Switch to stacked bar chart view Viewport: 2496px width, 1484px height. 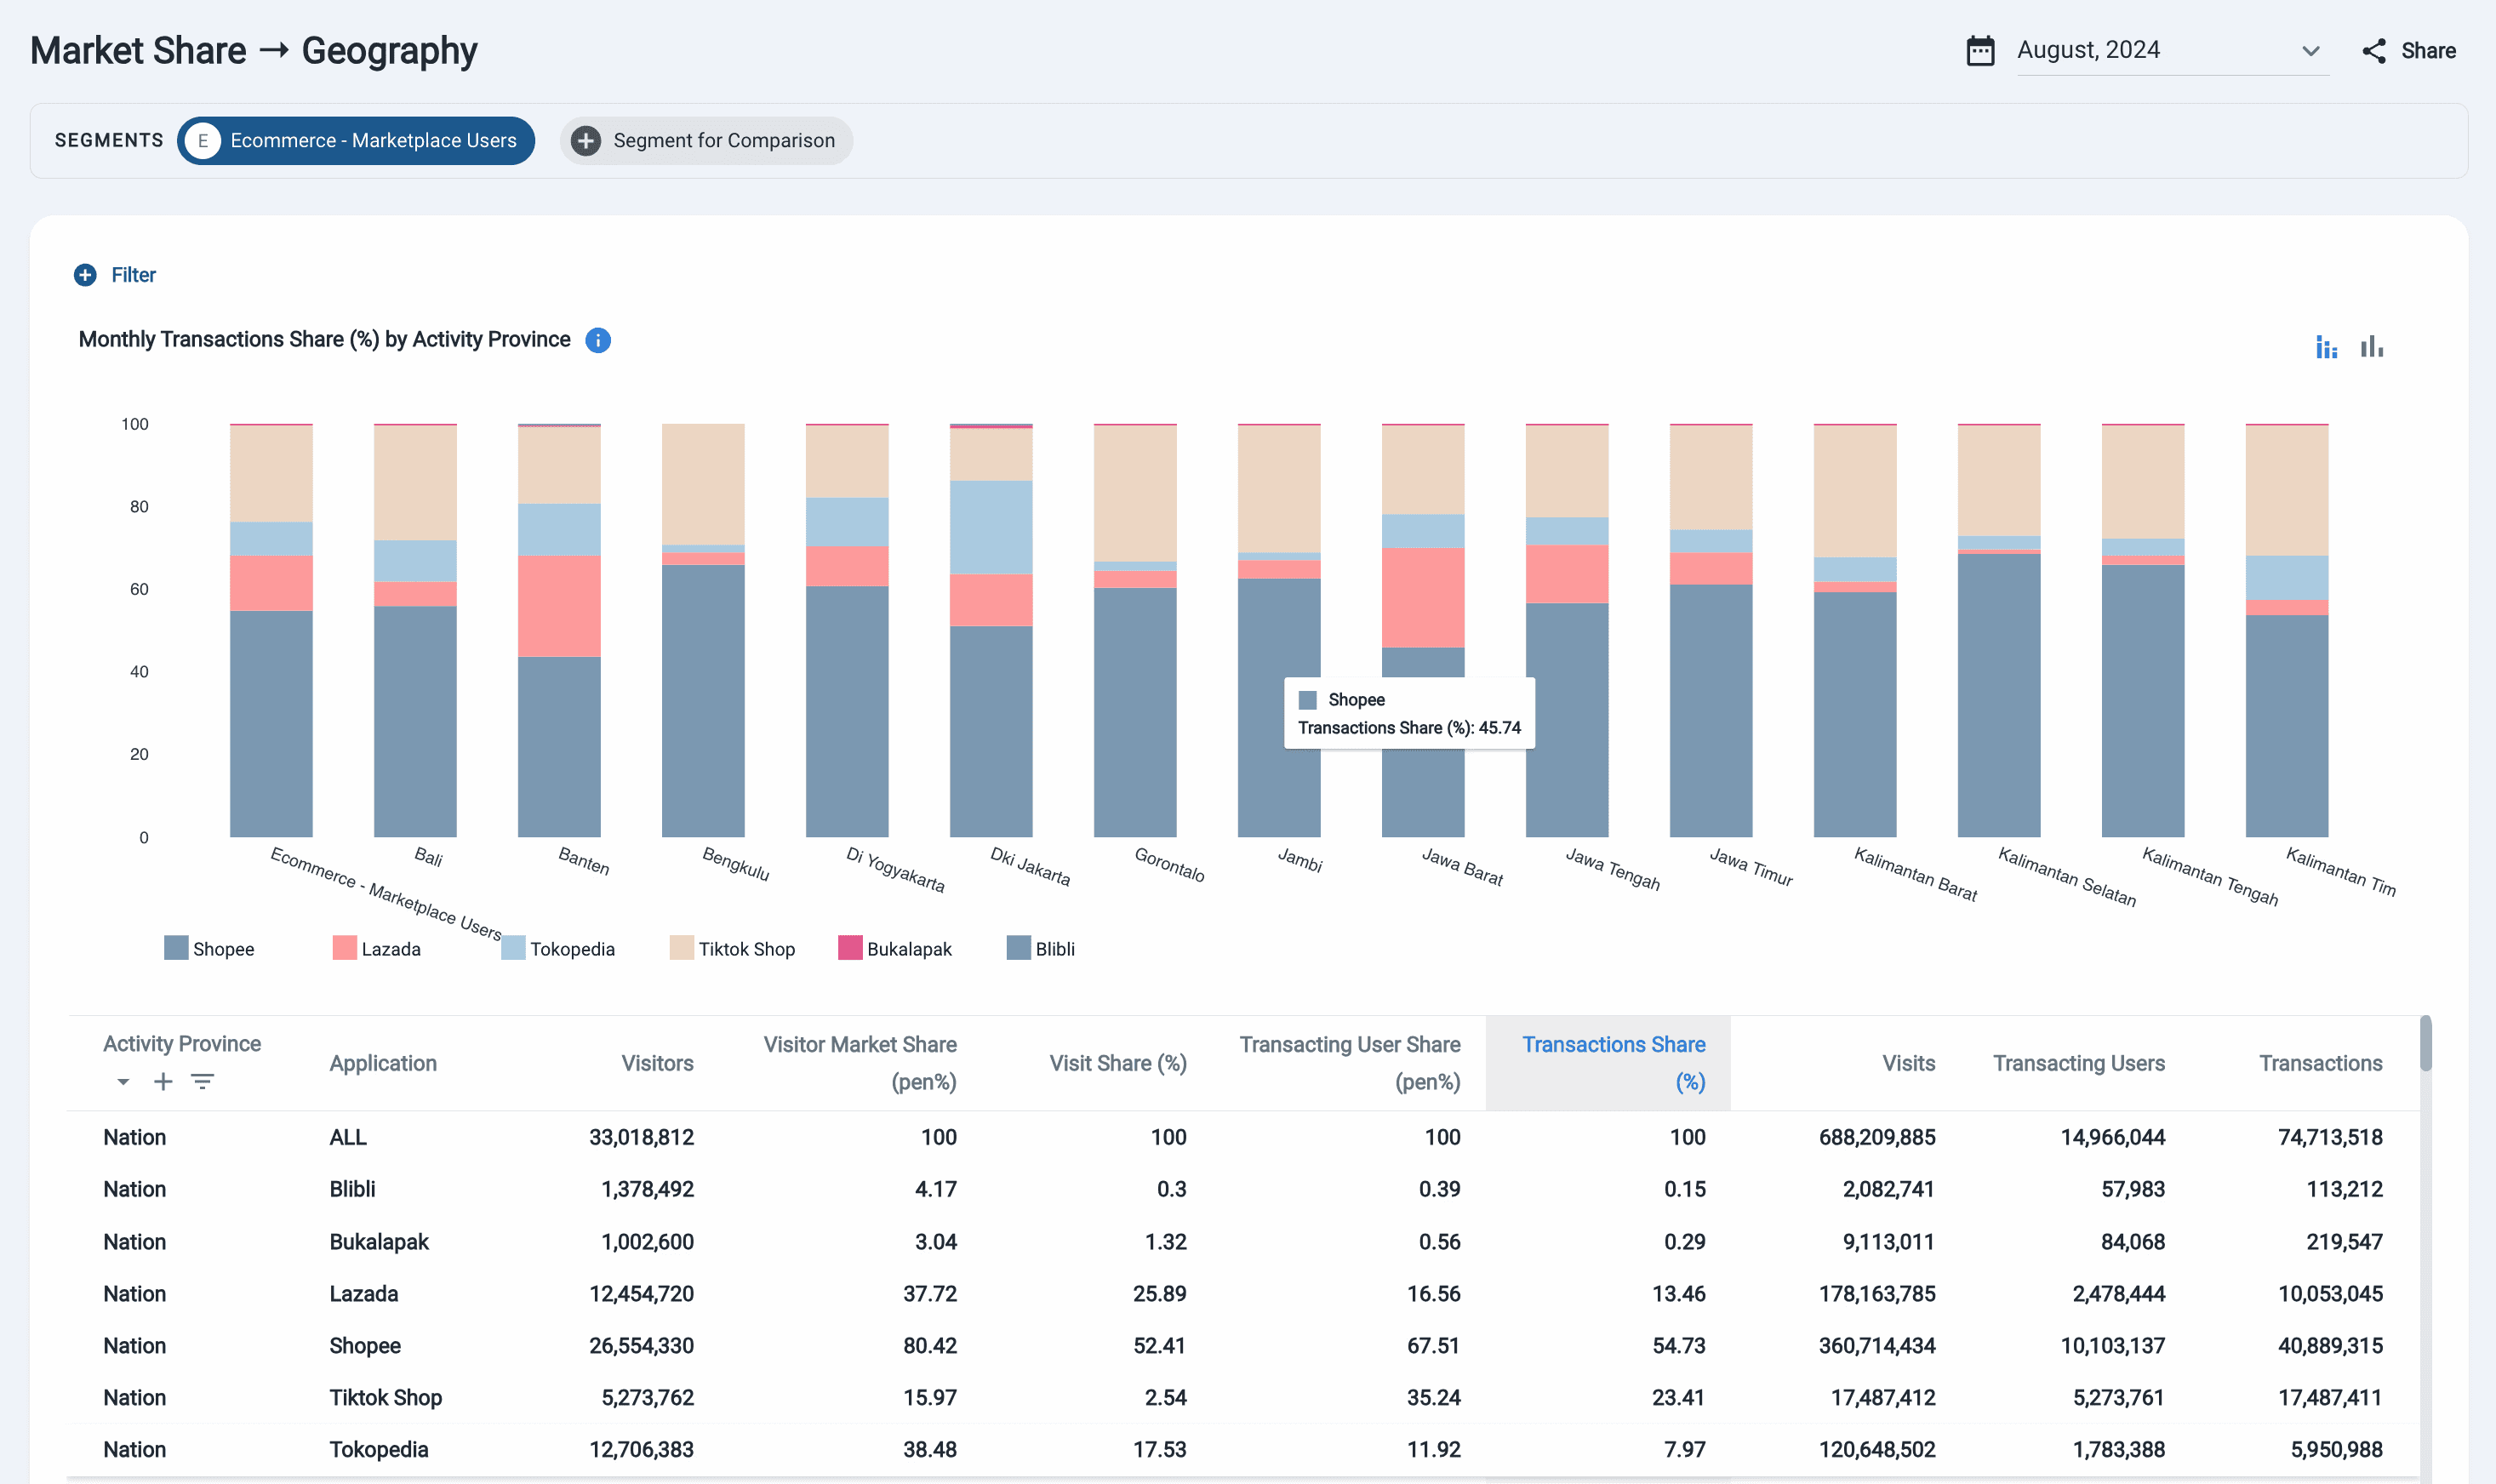click(x=2326, y=347)
